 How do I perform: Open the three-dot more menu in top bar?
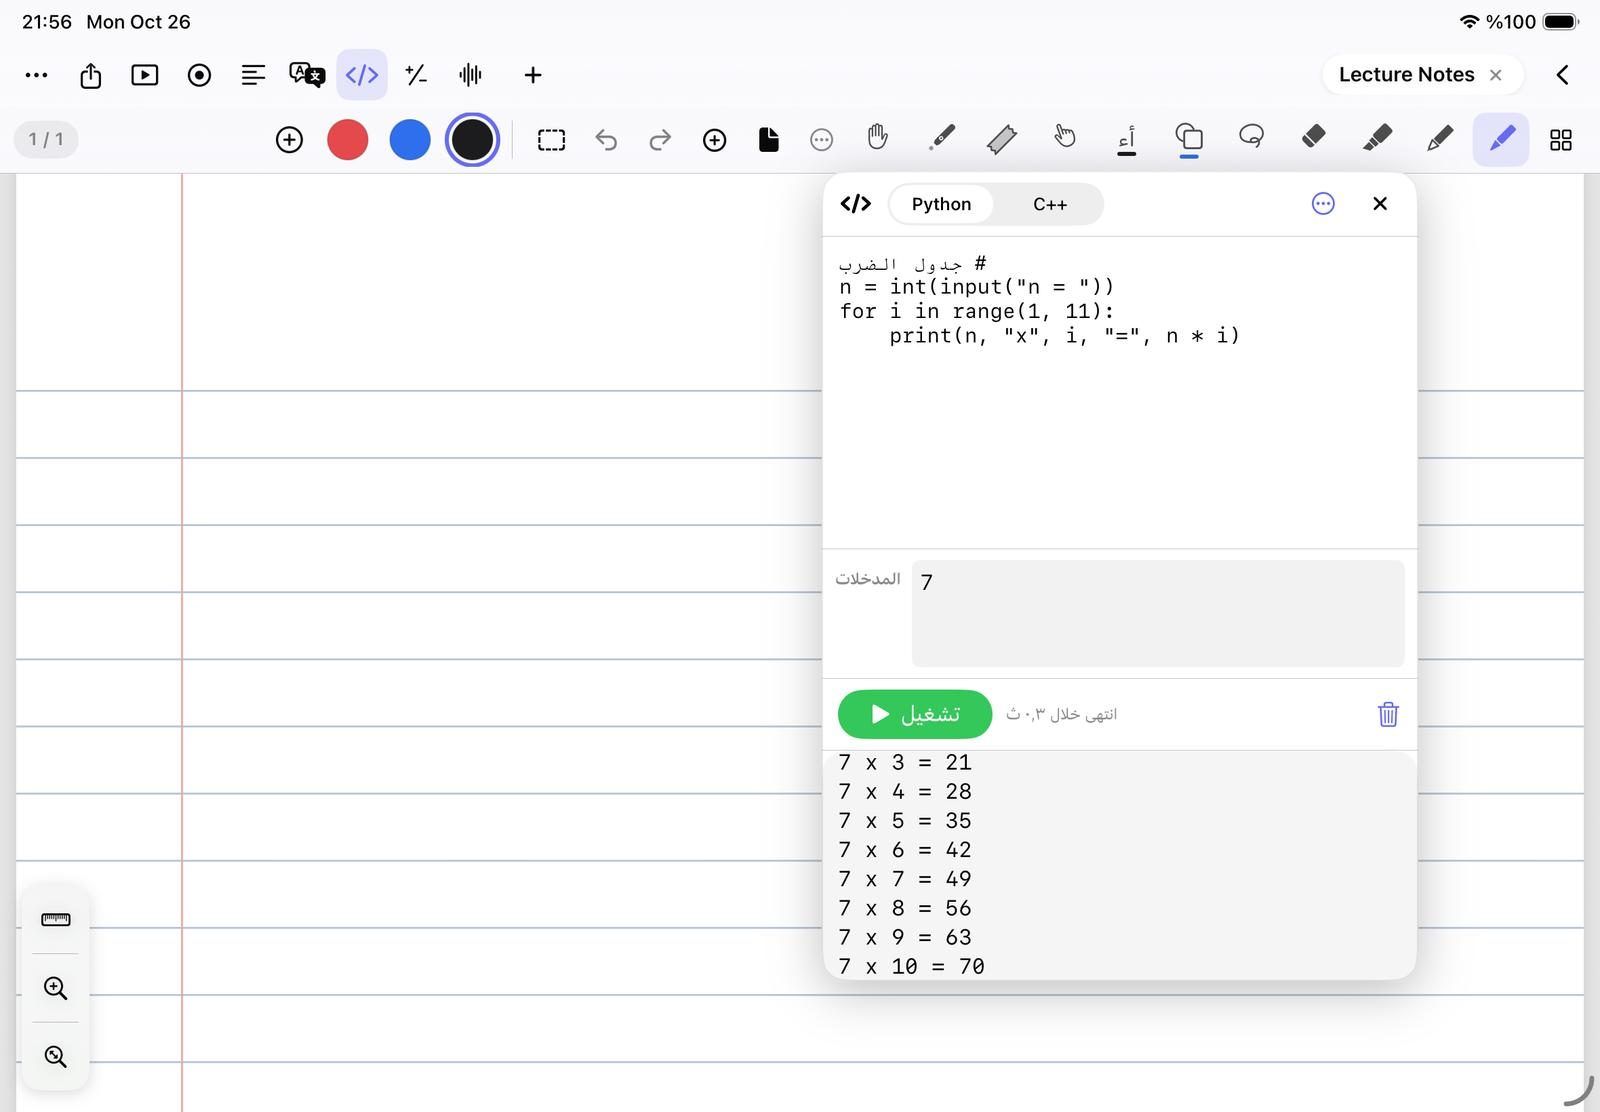coord(36,75)
